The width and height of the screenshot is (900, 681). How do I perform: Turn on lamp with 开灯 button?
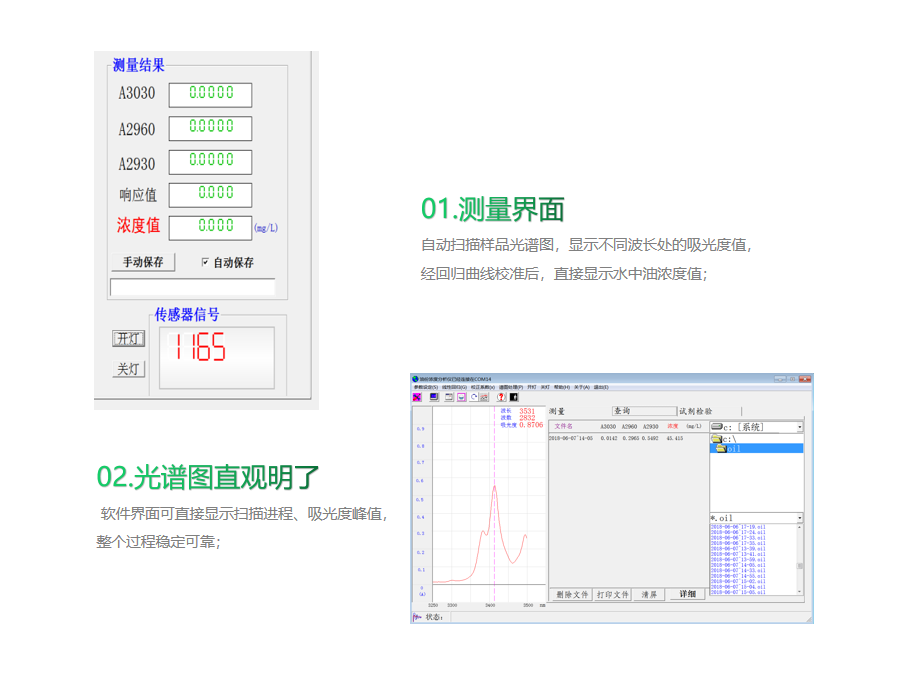pos(128,339)
